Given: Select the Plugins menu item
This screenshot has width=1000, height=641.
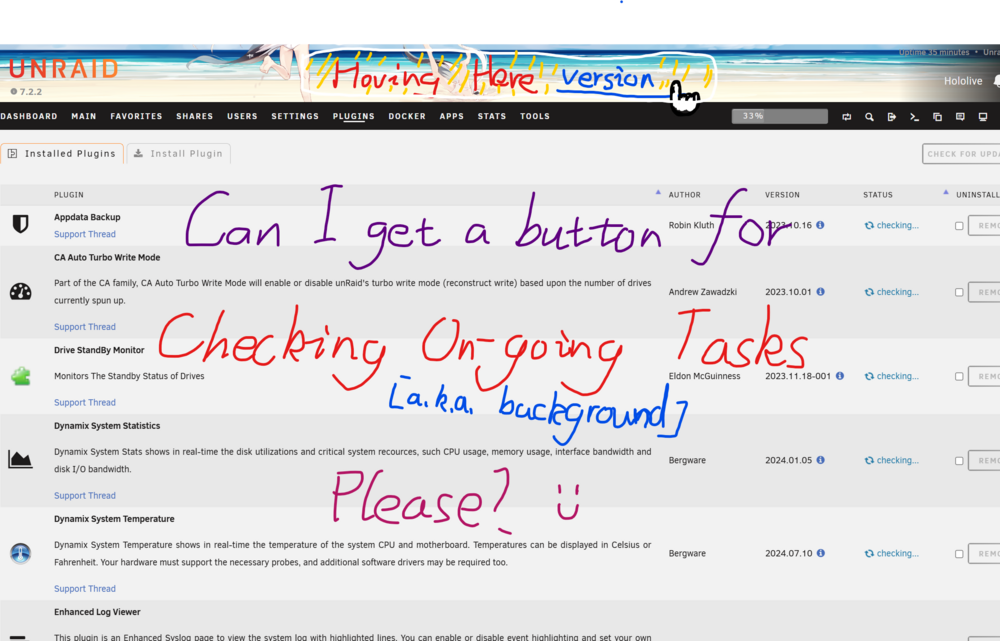Looking at the screenshot, I should click(x=353, y=116).
